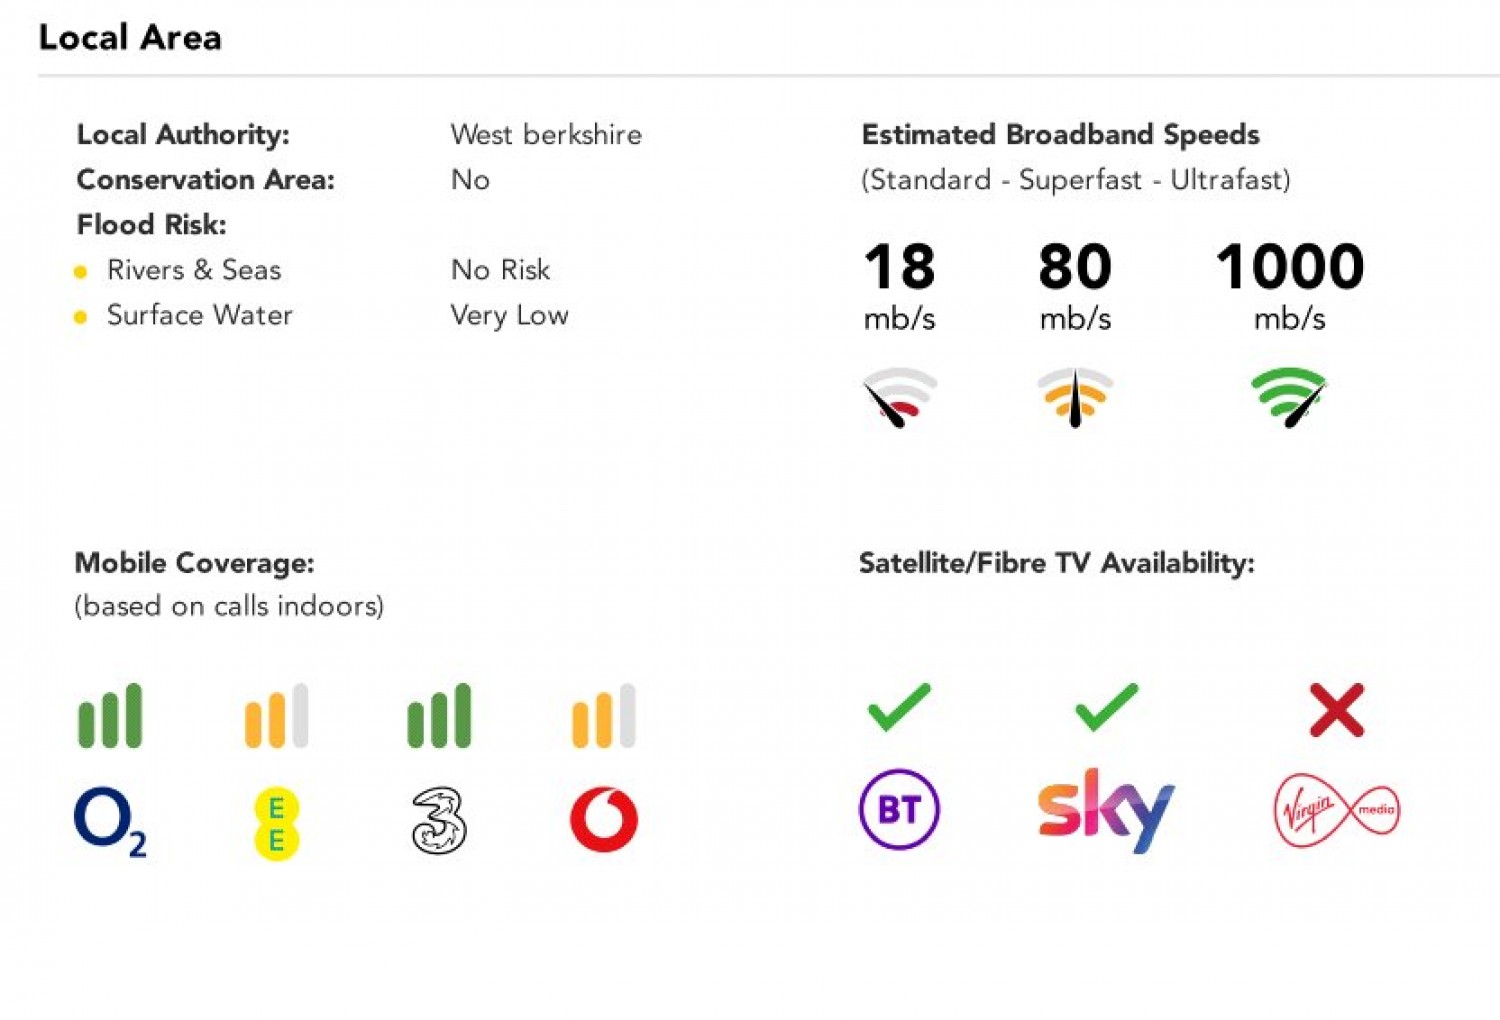The image size is (1500, 1020).
Task: Click the West berkshire authority value
Action: (546, 135)
